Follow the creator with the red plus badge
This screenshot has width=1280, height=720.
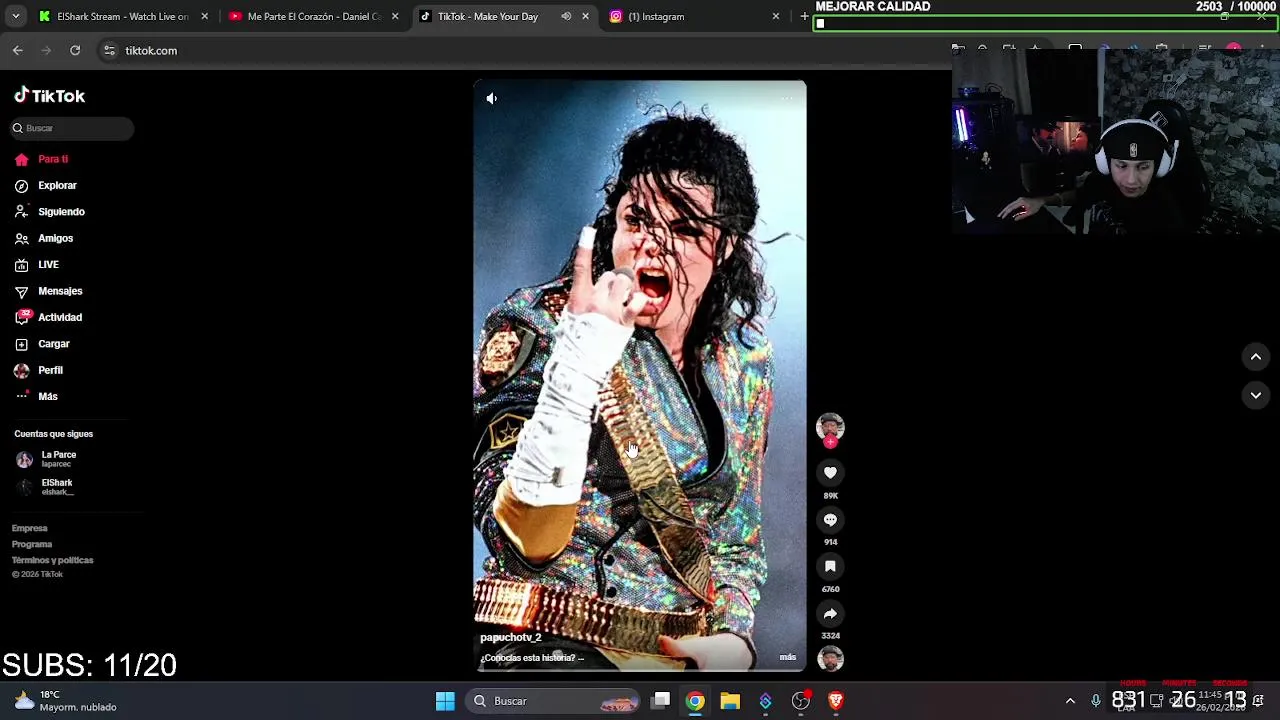coord(830,441)
